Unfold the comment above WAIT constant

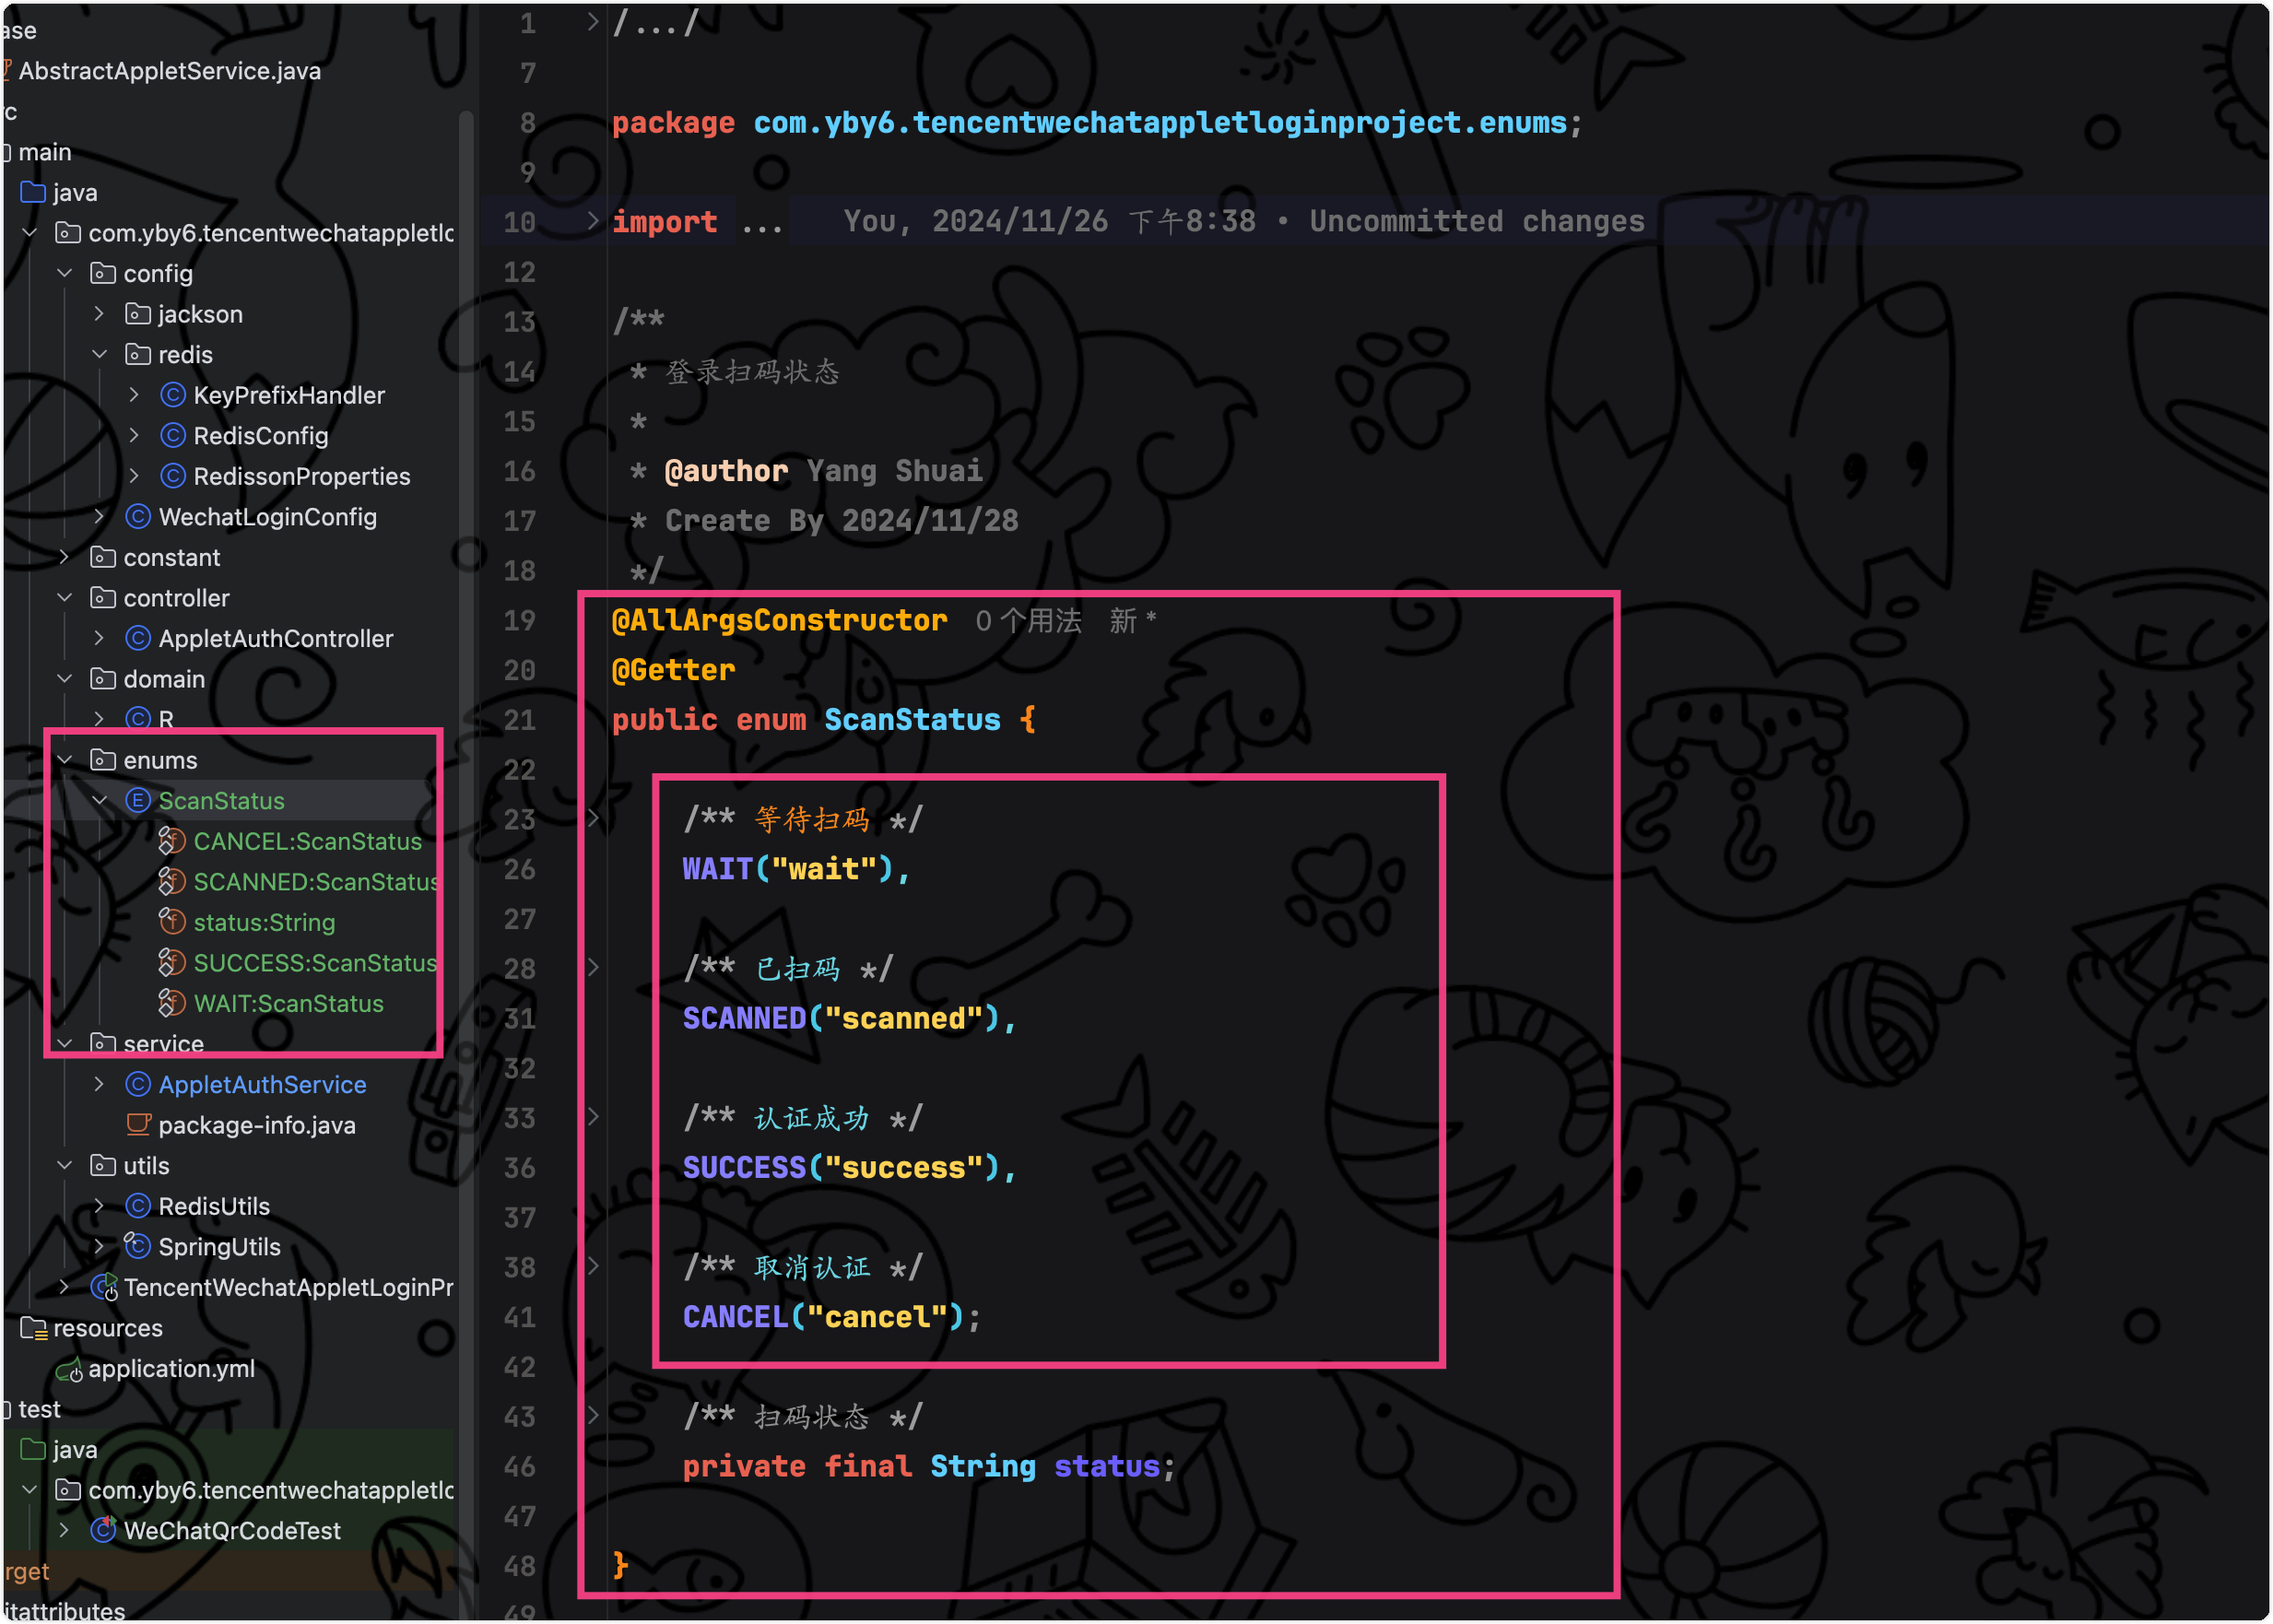(x=593, y=819)
